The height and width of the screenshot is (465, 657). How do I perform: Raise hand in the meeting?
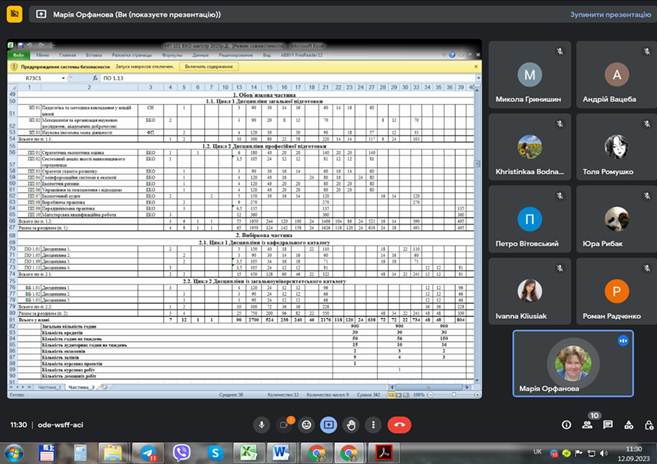coord(351,424)
